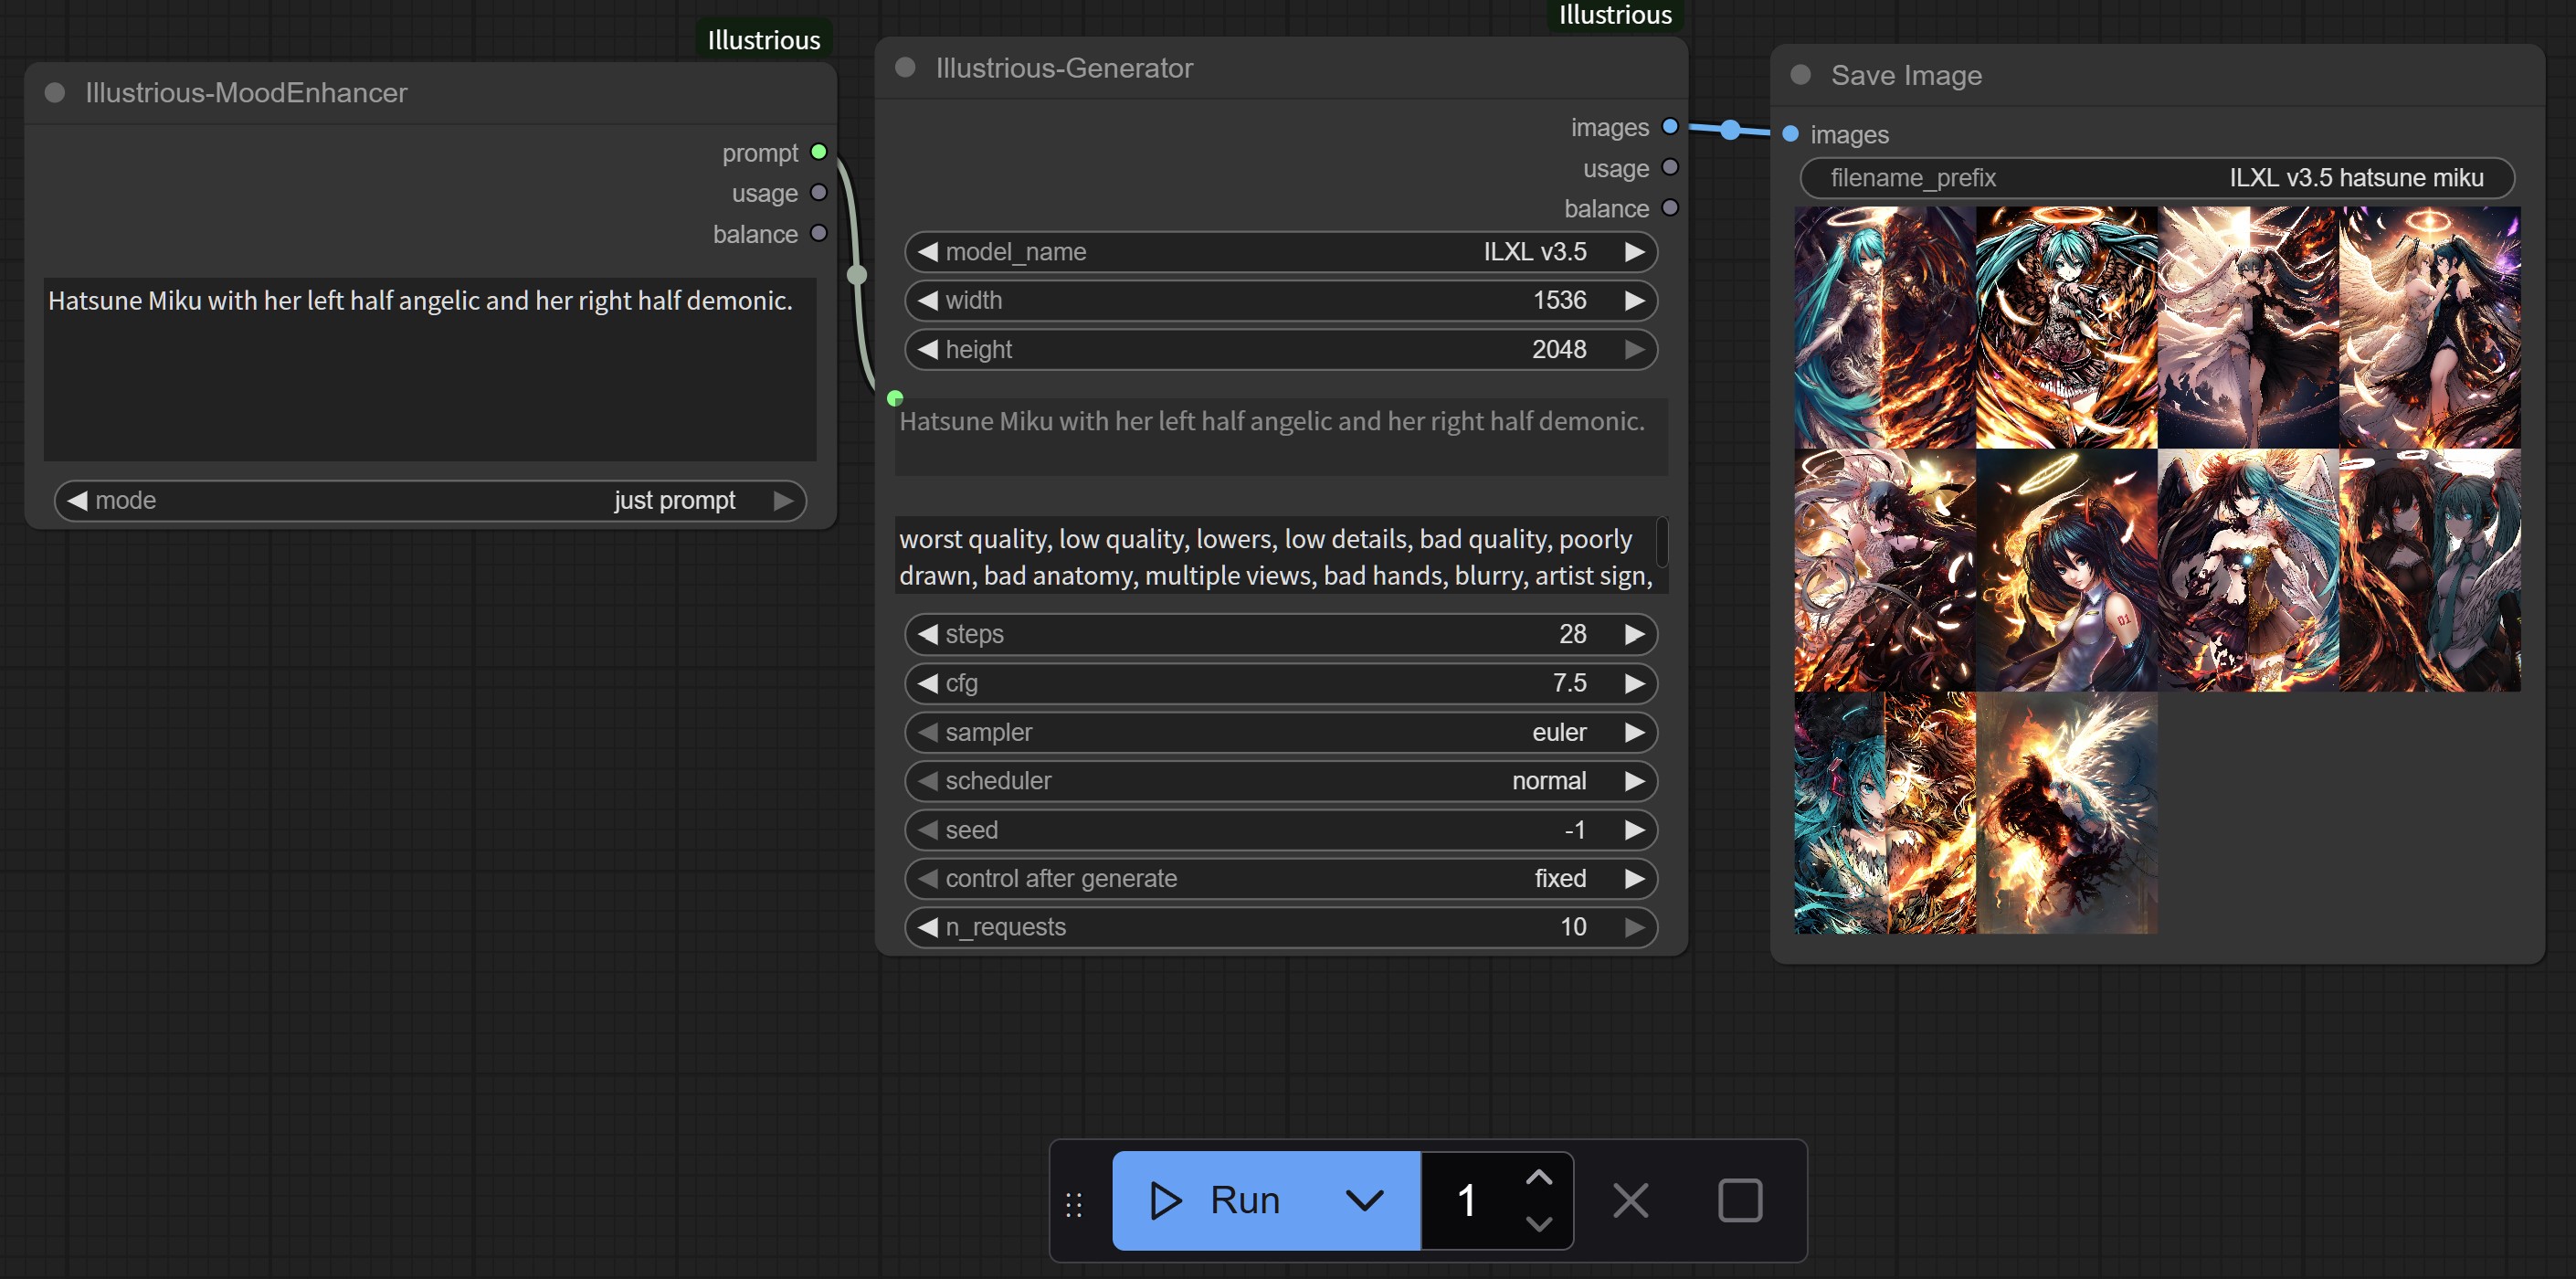The width and height of the screenshot is (2576, 1279).
Task: Click the midpoint dot on the images link
Action: [1730, 130]
